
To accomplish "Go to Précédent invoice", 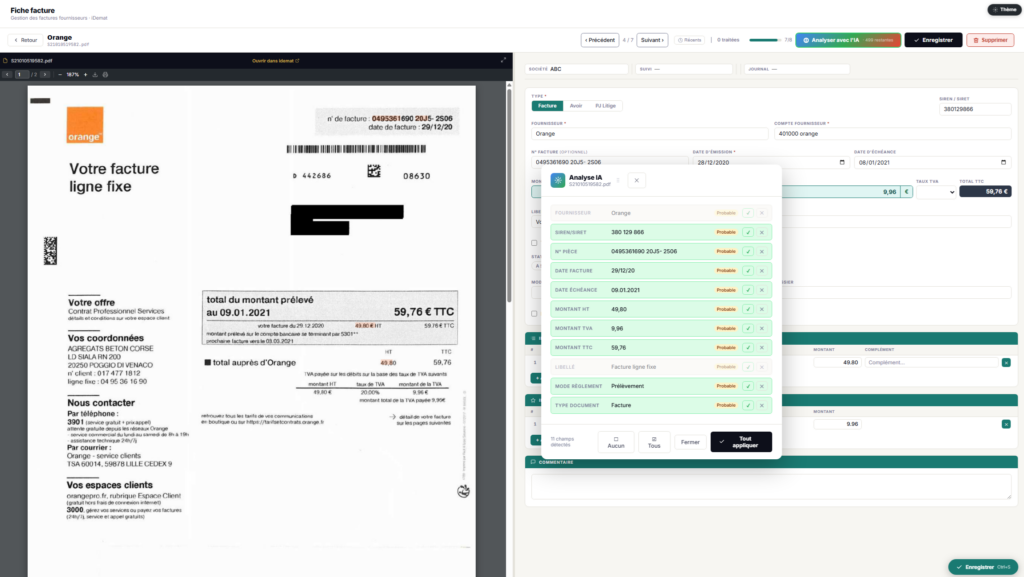I will (600, 40).
